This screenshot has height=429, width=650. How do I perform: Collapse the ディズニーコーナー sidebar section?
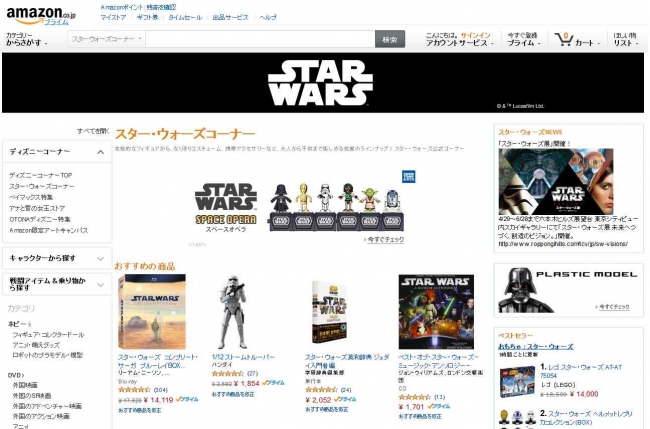tap(100, 152)
